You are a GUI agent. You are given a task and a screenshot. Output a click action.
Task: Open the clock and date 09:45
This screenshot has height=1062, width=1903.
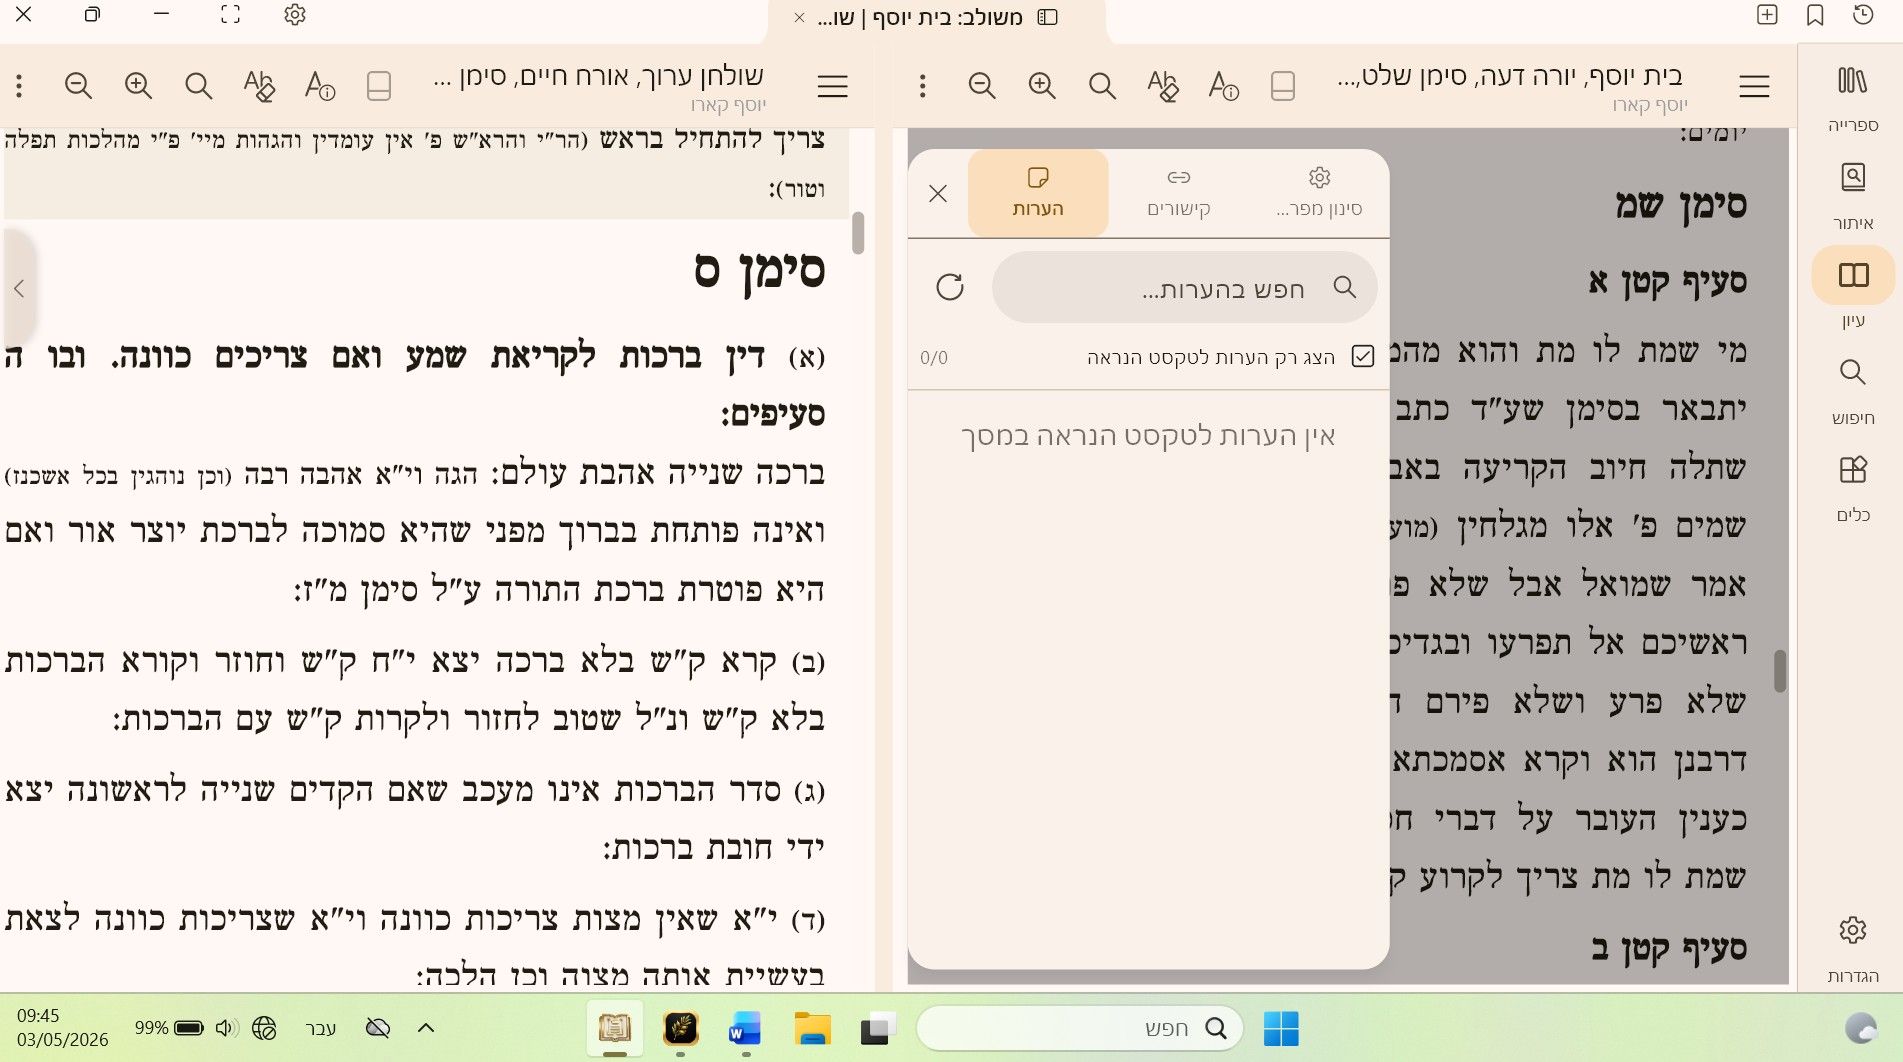(62, 1027)
